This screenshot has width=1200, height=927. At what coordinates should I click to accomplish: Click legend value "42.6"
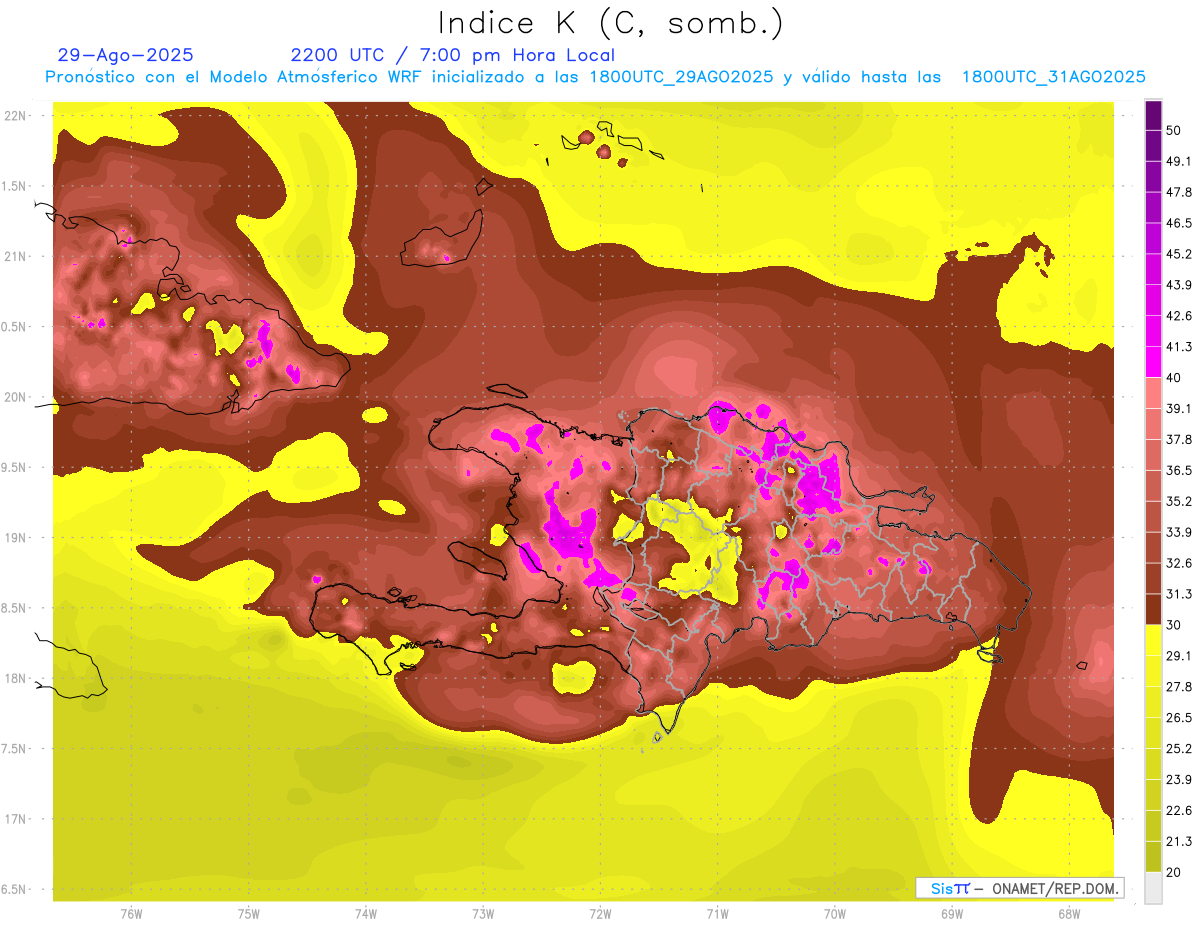[1178, 316]
